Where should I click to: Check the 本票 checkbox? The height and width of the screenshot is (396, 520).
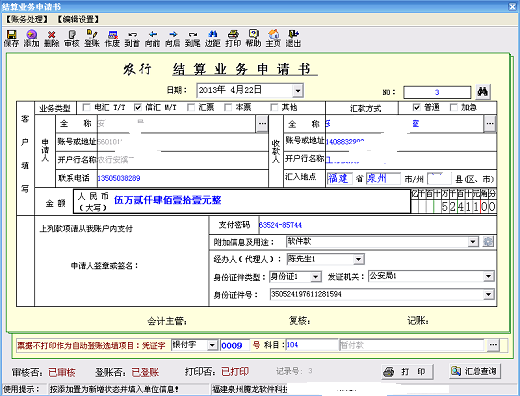pos(228,107)
